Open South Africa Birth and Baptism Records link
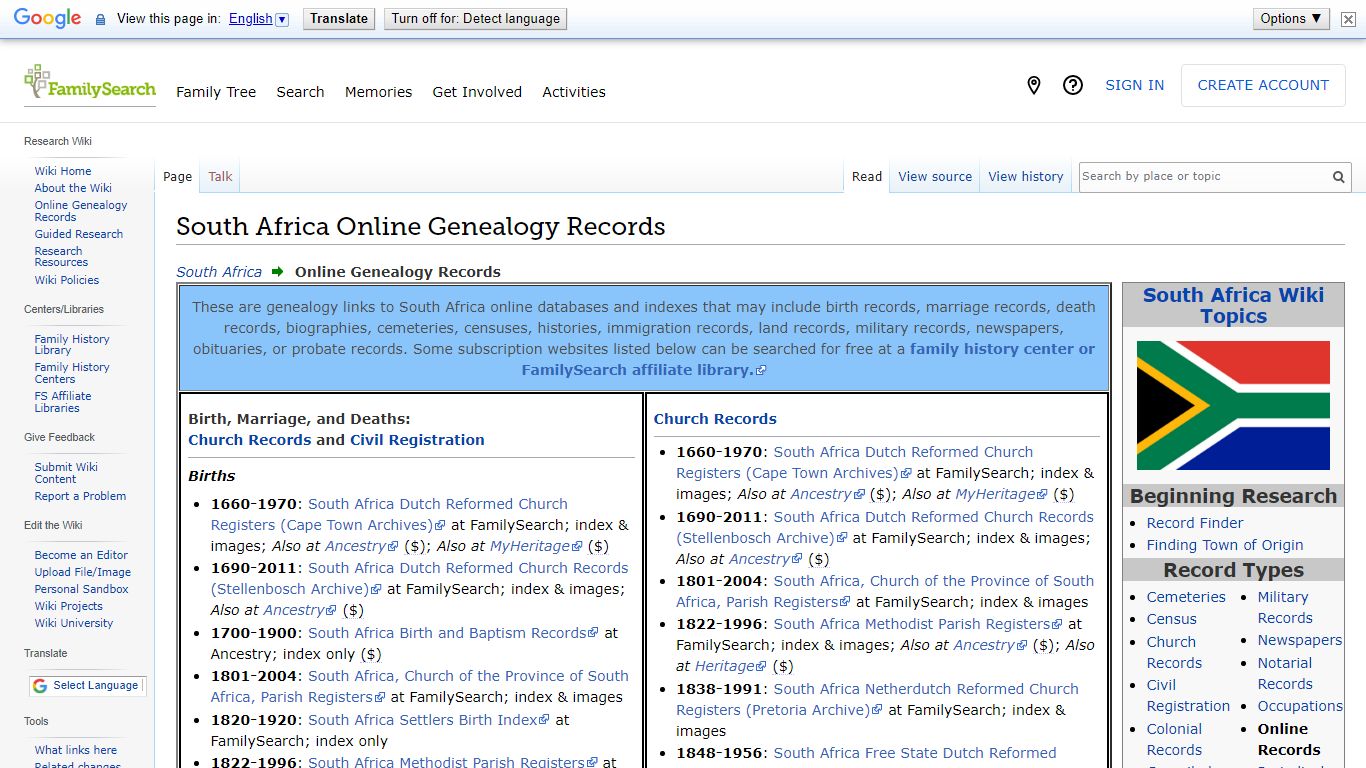The width and height of the screenshot is (1366, 768). (453, 633)
